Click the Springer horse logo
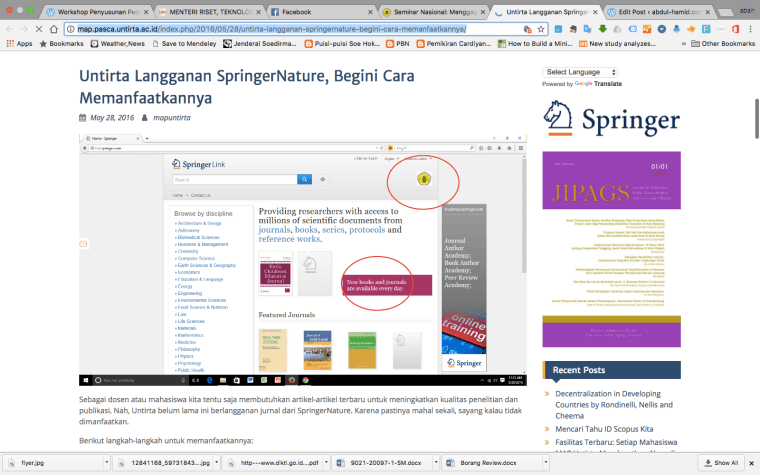This screenshot has height=475, width=760. click(612, 119)
